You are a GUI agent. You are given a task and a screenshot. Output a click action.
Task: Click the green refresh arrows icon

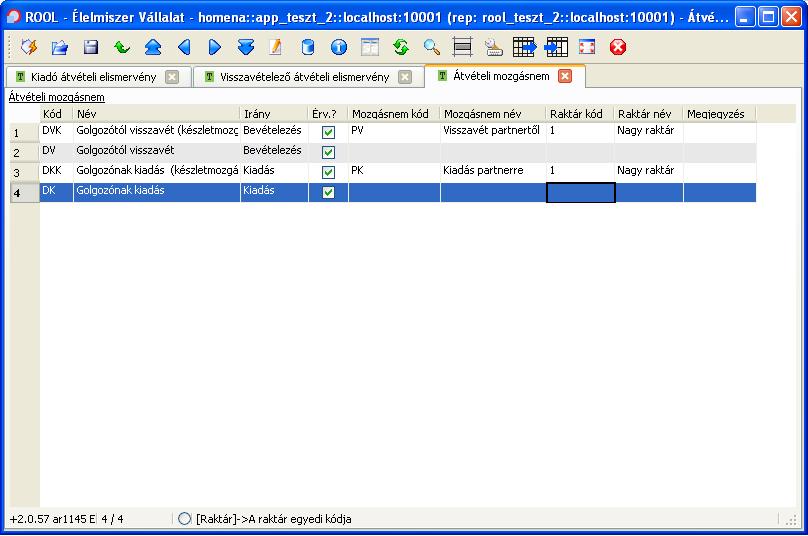tap(400, 47)
